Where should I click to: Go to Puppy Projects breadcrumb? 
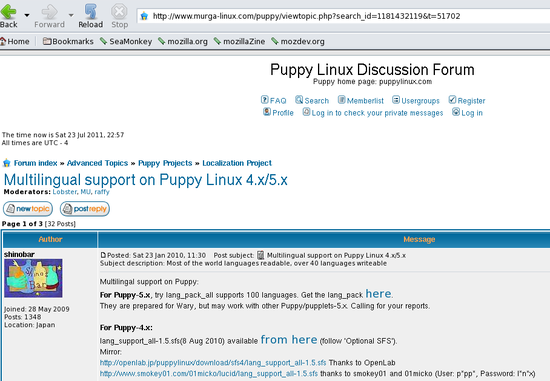pyautogui.click(x=165, y=163)
